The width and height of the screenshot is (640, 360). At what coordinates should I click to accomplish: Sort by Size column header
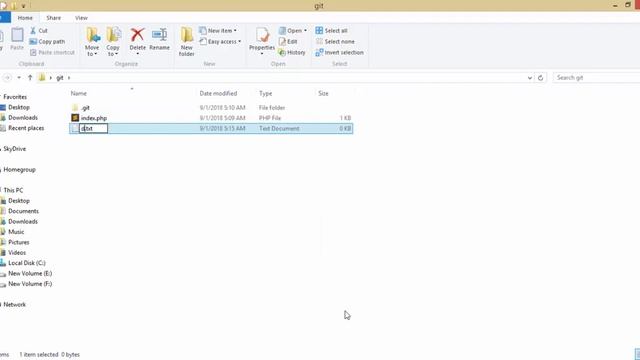coord(323,93)
